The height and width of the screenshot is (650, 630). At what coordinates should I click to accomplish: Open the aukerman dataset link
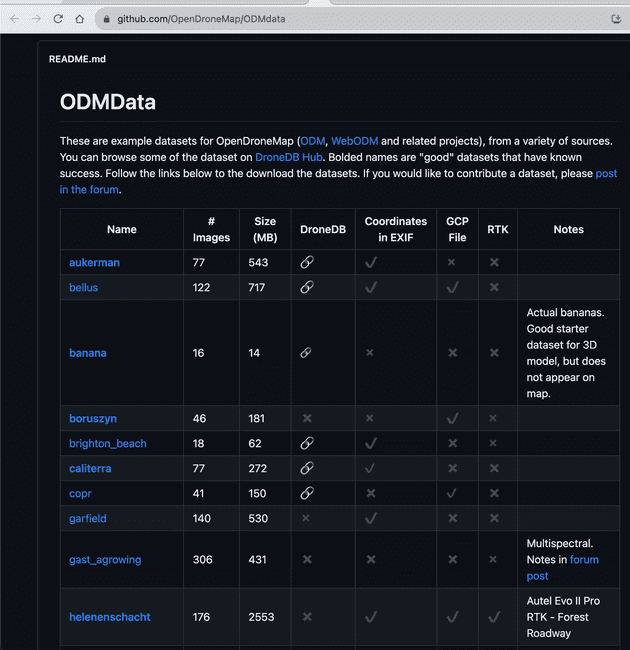click(x=94, y=262)
